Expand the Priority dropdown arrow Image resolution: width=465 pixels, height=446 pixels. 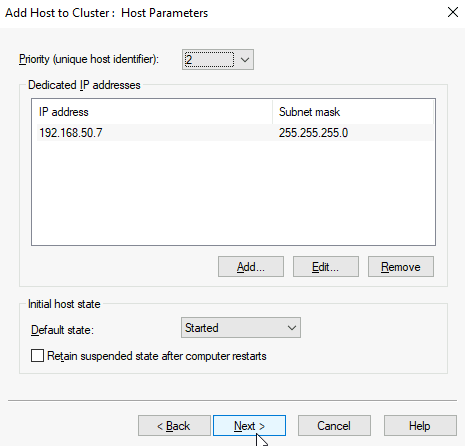(x=245, y=60)
